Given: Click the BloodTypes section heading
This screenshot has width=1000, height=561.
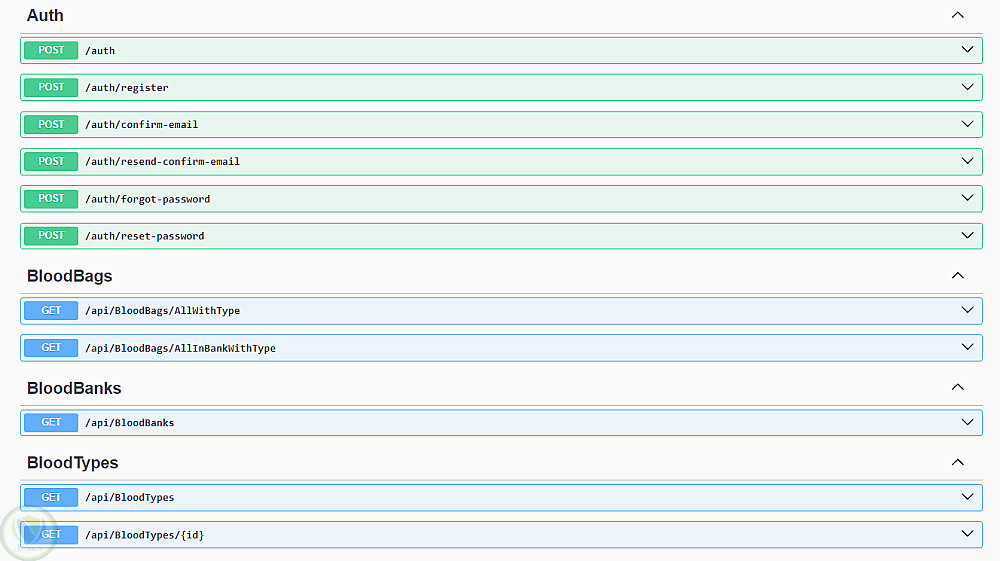Looking at the screenshot, I should pos(73,463).
